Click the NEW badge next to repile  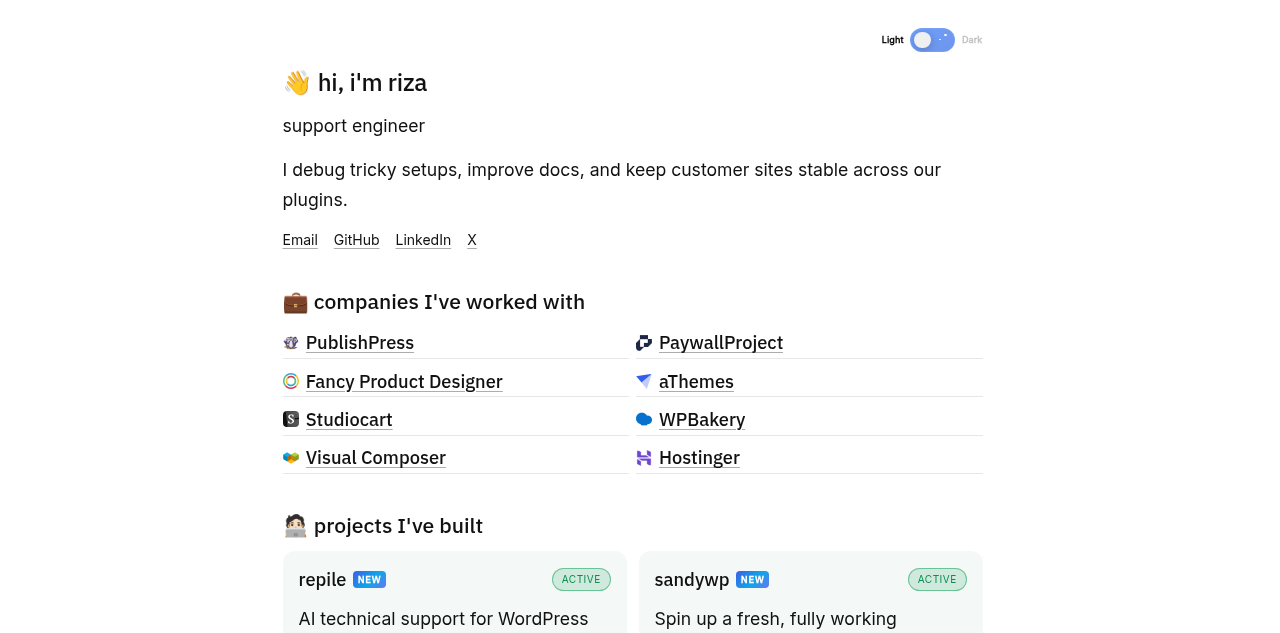coord(369,580)
